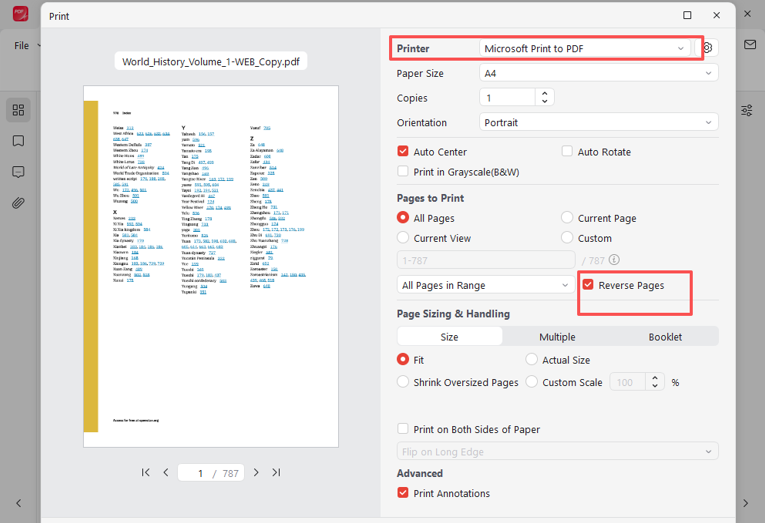This screenshot has height=523, width=765.
Task: Select Custom Scale option
Action: [531, 382]
